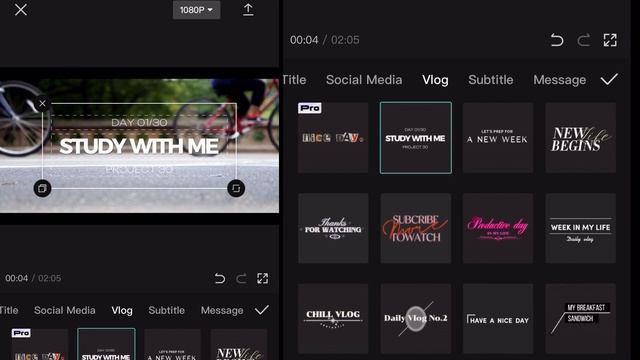
Task: Choose Pro nice day template in right grid
Action: point(333,138)
